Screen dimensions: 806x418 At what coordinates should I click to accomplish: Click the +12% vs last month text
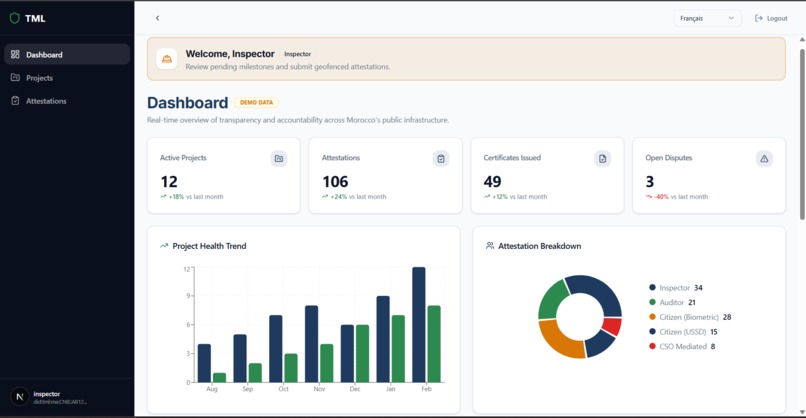pos(515,196)
